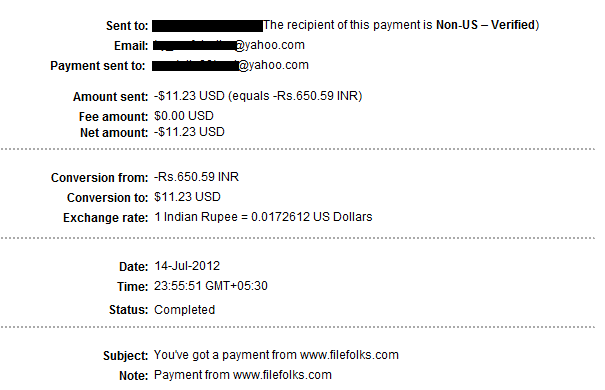Click www.filefolks.com in the Note line

tap(282, 375)
